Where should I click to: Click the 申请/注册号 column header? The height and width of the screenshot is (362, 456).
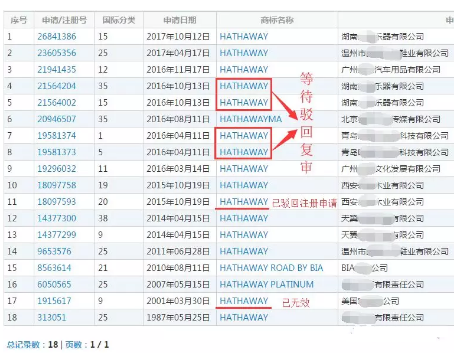(x=64, y=20)
